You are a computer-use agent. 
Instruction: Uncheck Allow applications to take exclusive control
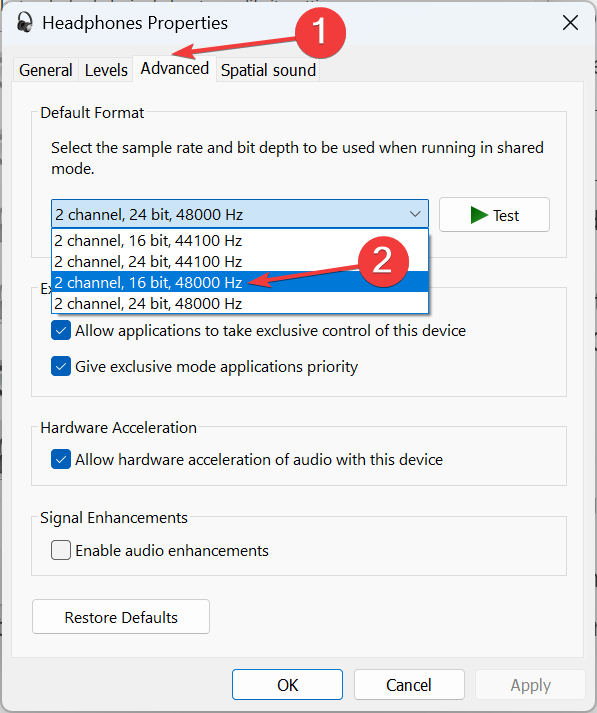[x=61, y=330]
